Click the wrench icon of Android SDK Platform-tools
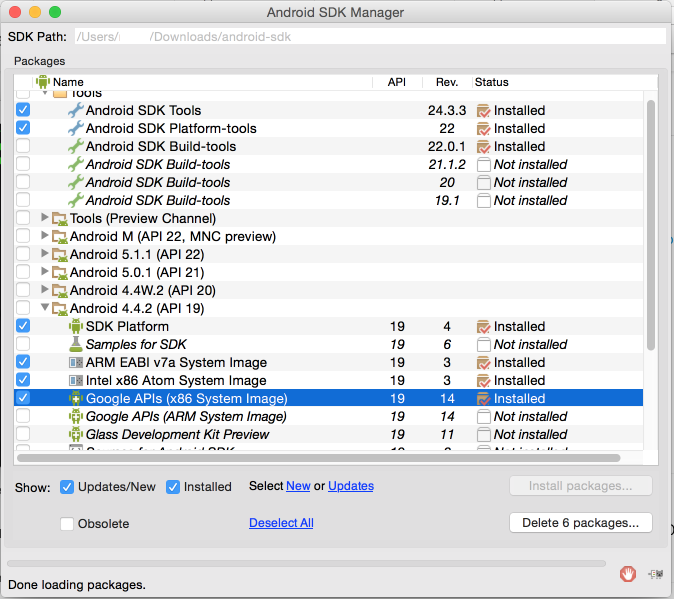674x599 pixels. (76, 128)
